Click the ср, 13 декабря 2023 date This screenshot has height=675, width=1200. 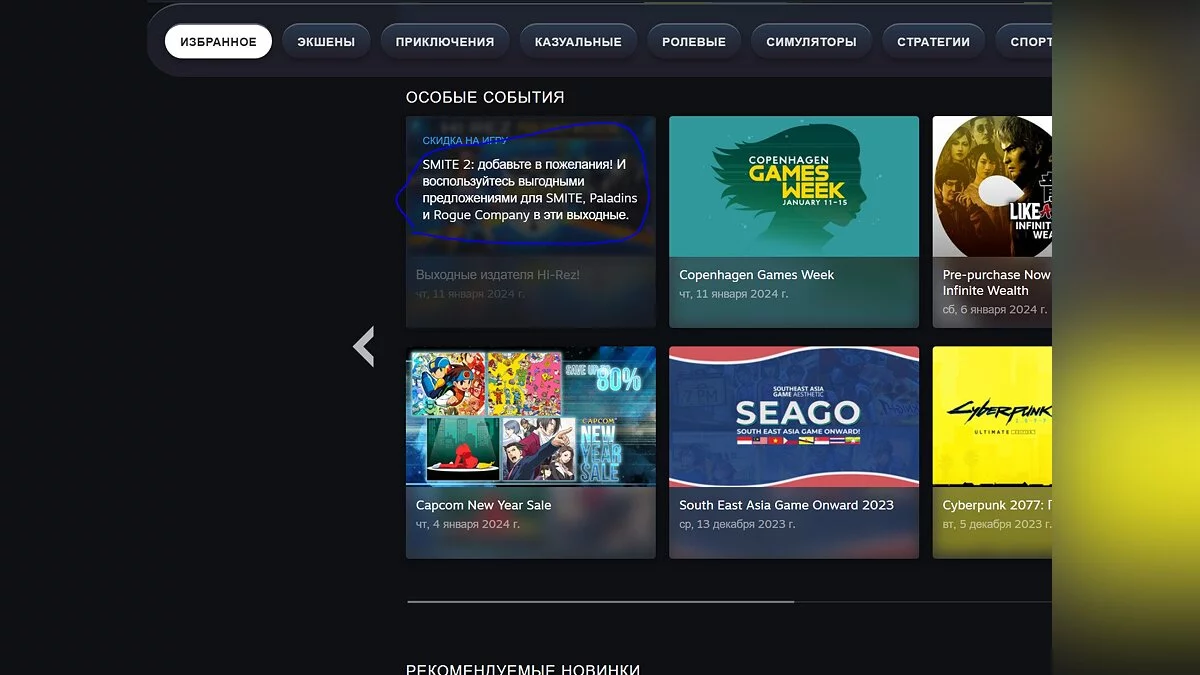coord(738,524)
